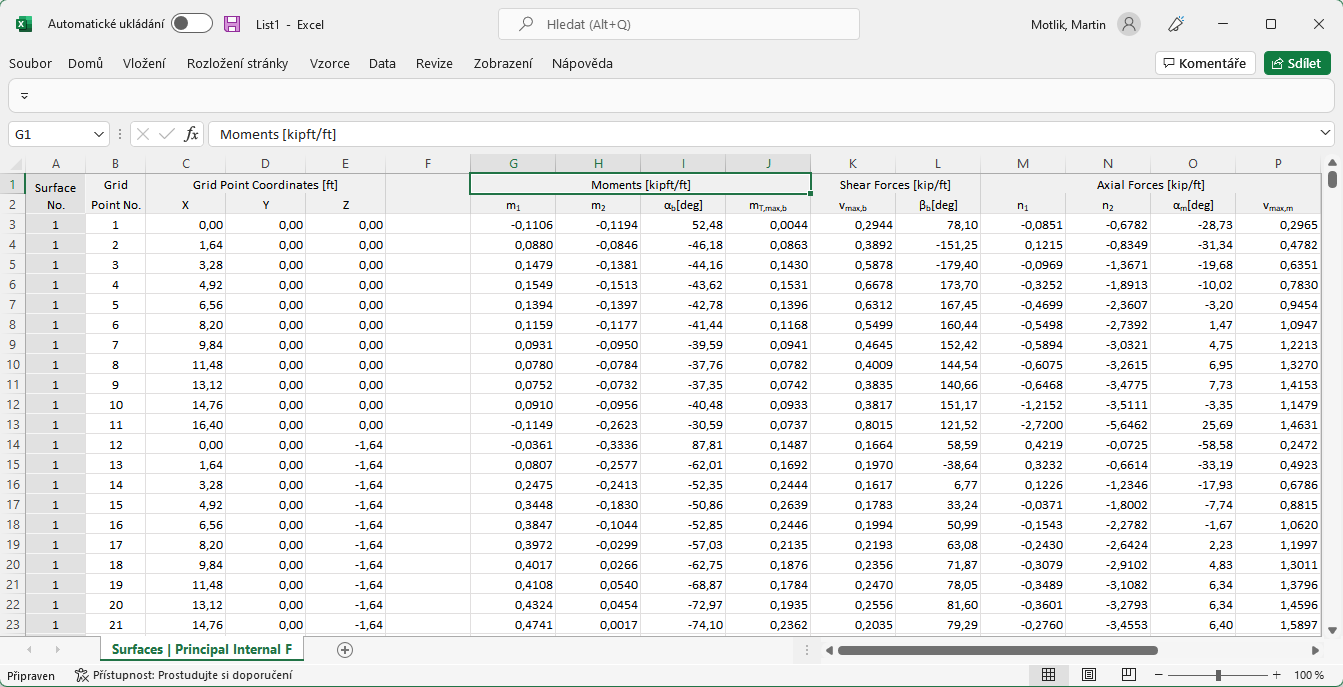Image resolution: width=1343 pixels, height=687 pixels.
Task: Expand the ribbon display options chevron
Action: click(x=25, y=94)
